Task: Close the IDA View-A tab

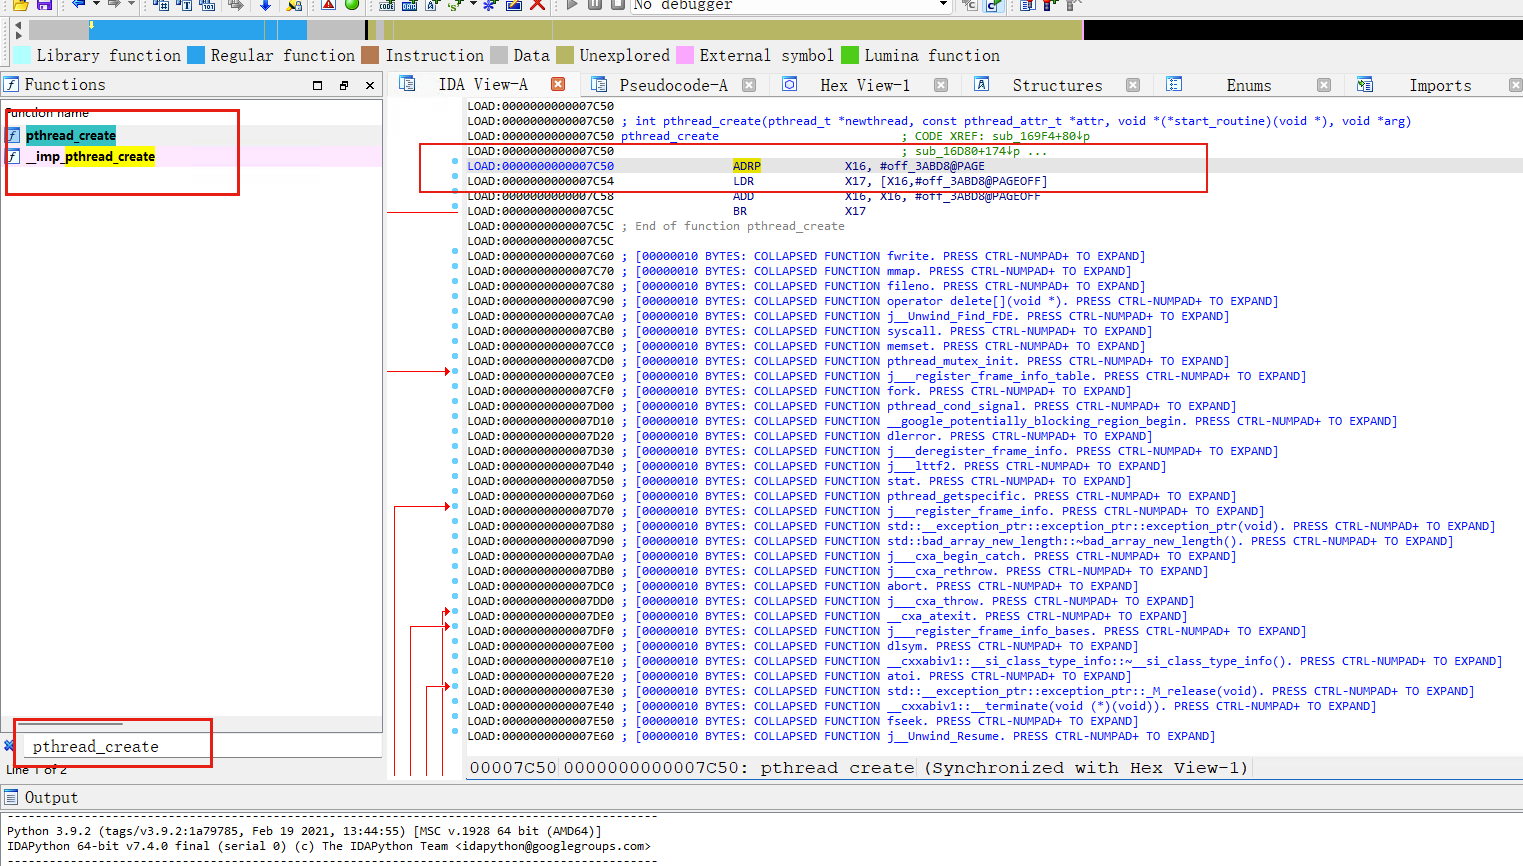Action: [558, 85]
